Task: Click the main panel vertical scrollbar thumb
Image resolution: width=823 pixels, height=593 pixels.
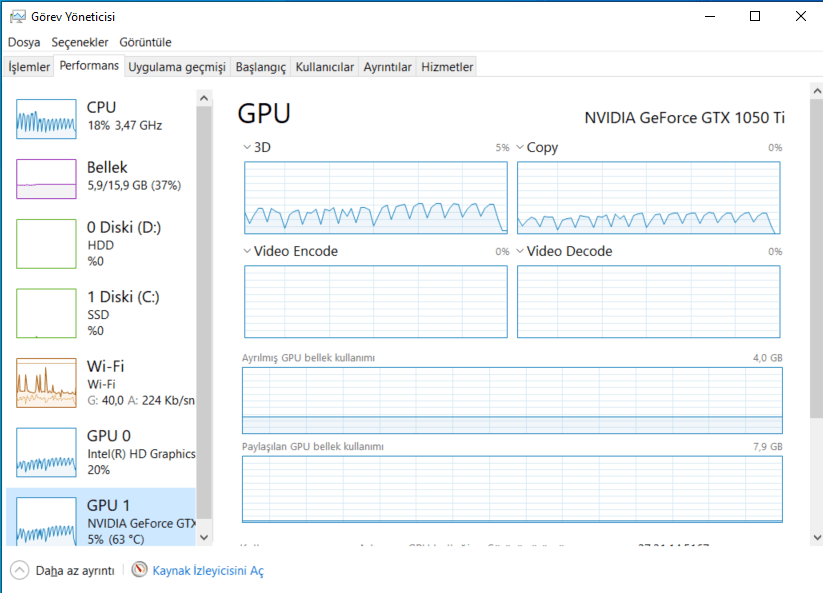Action: [816, 259]
